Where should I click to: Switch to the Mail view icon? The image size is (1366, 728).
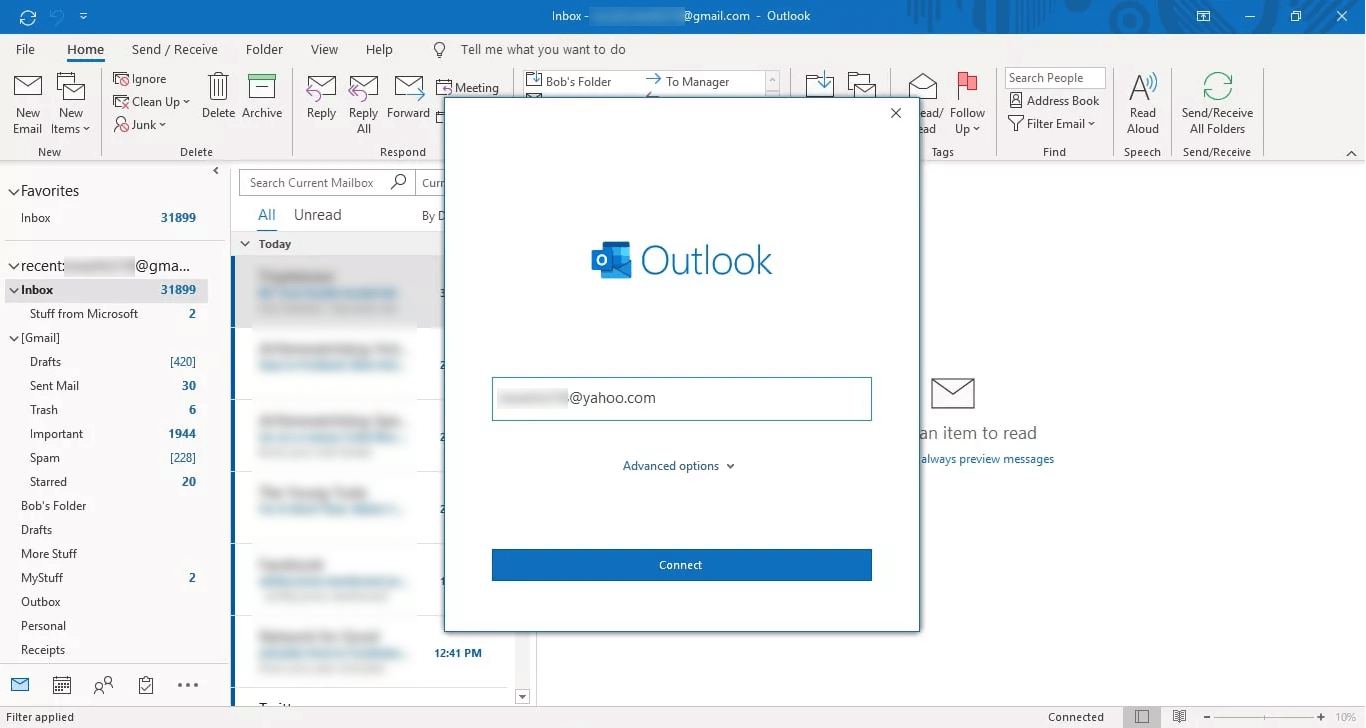[x=20, y=685]
